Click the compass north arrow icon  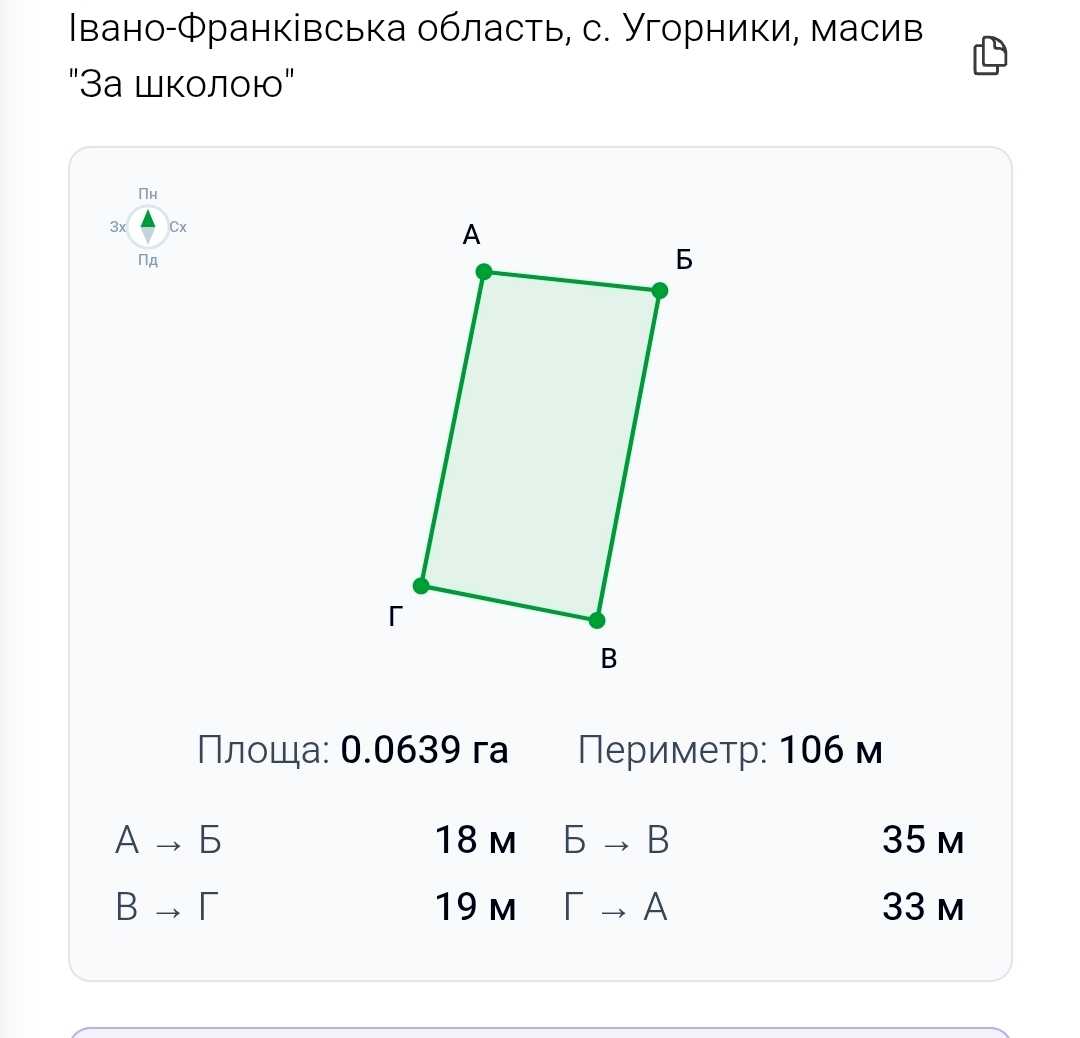(x=147, y=227)
